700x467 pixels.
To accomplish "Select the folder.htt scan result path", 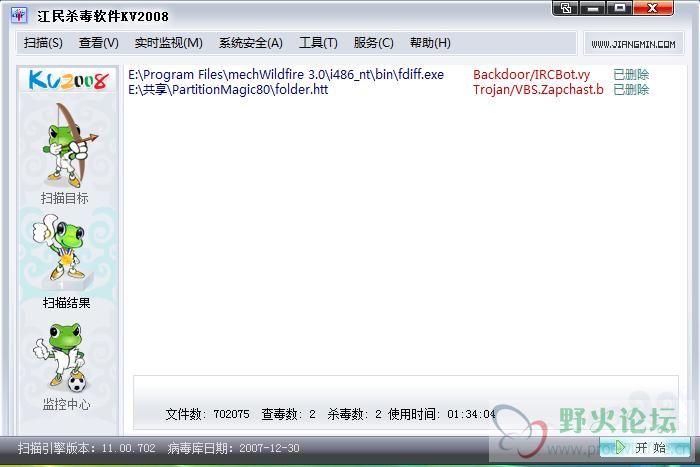I will click(228, 90).
